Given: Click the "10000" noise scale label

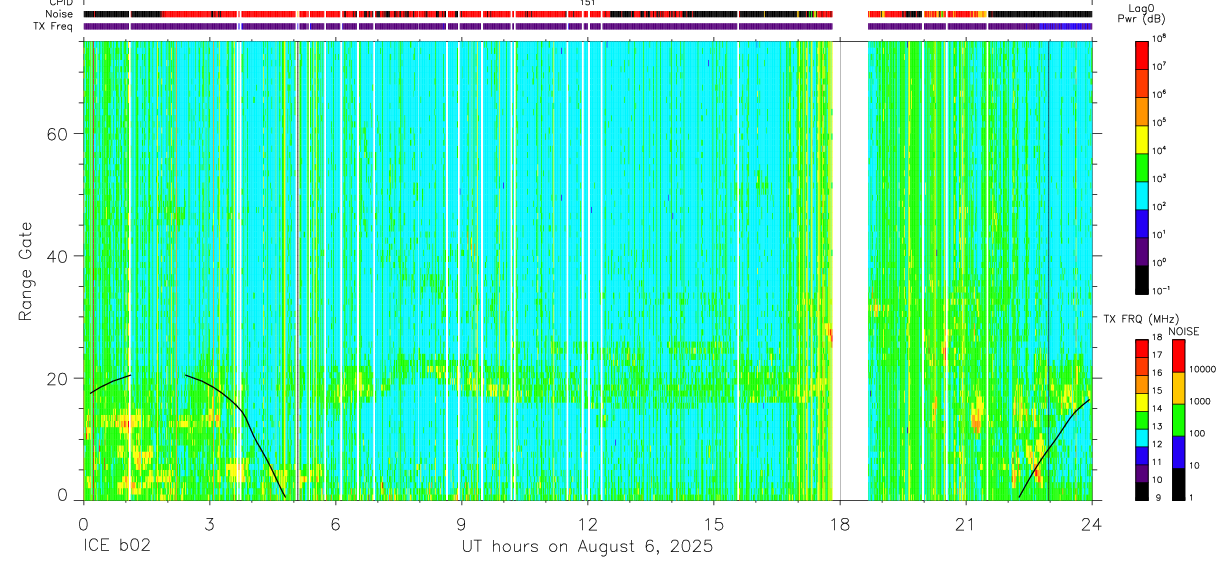Looking at the screenshot, I should tap(1204, 369).
